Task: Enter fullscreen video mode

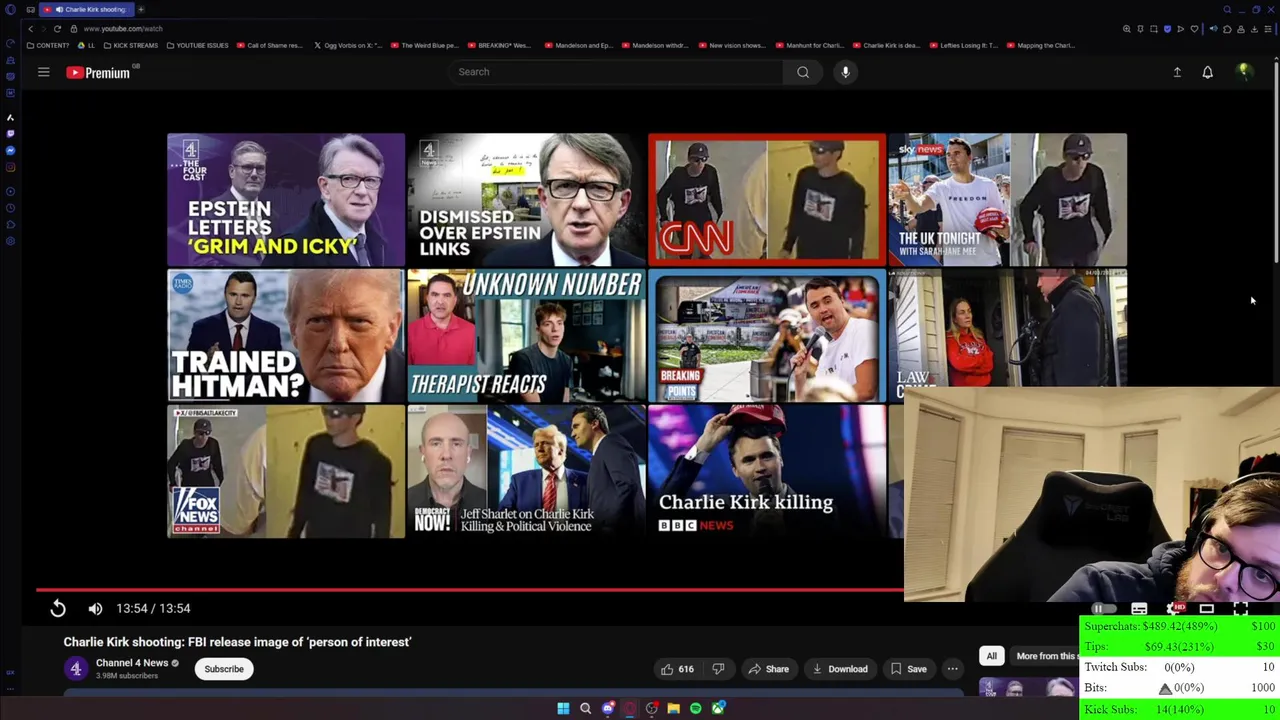Action: [1241, 608]
